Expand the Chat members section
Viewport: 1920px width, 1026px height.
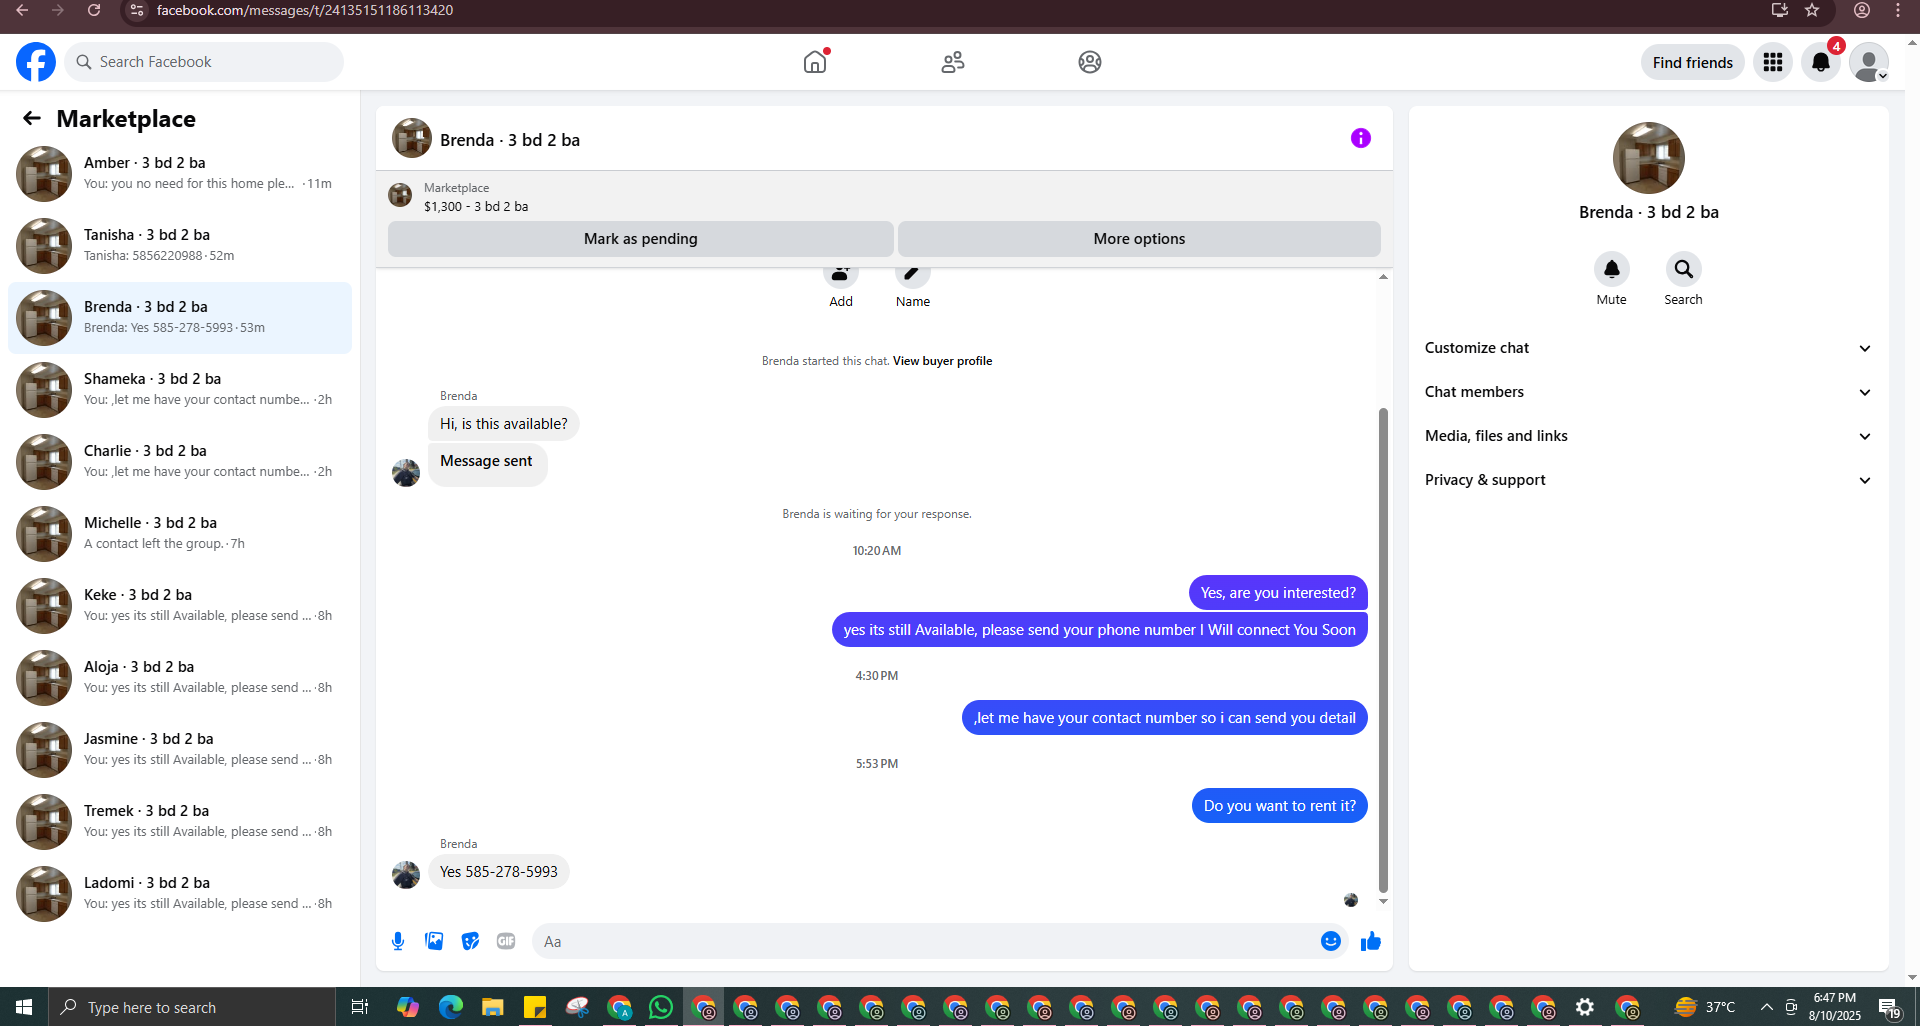coord(1648,392)
